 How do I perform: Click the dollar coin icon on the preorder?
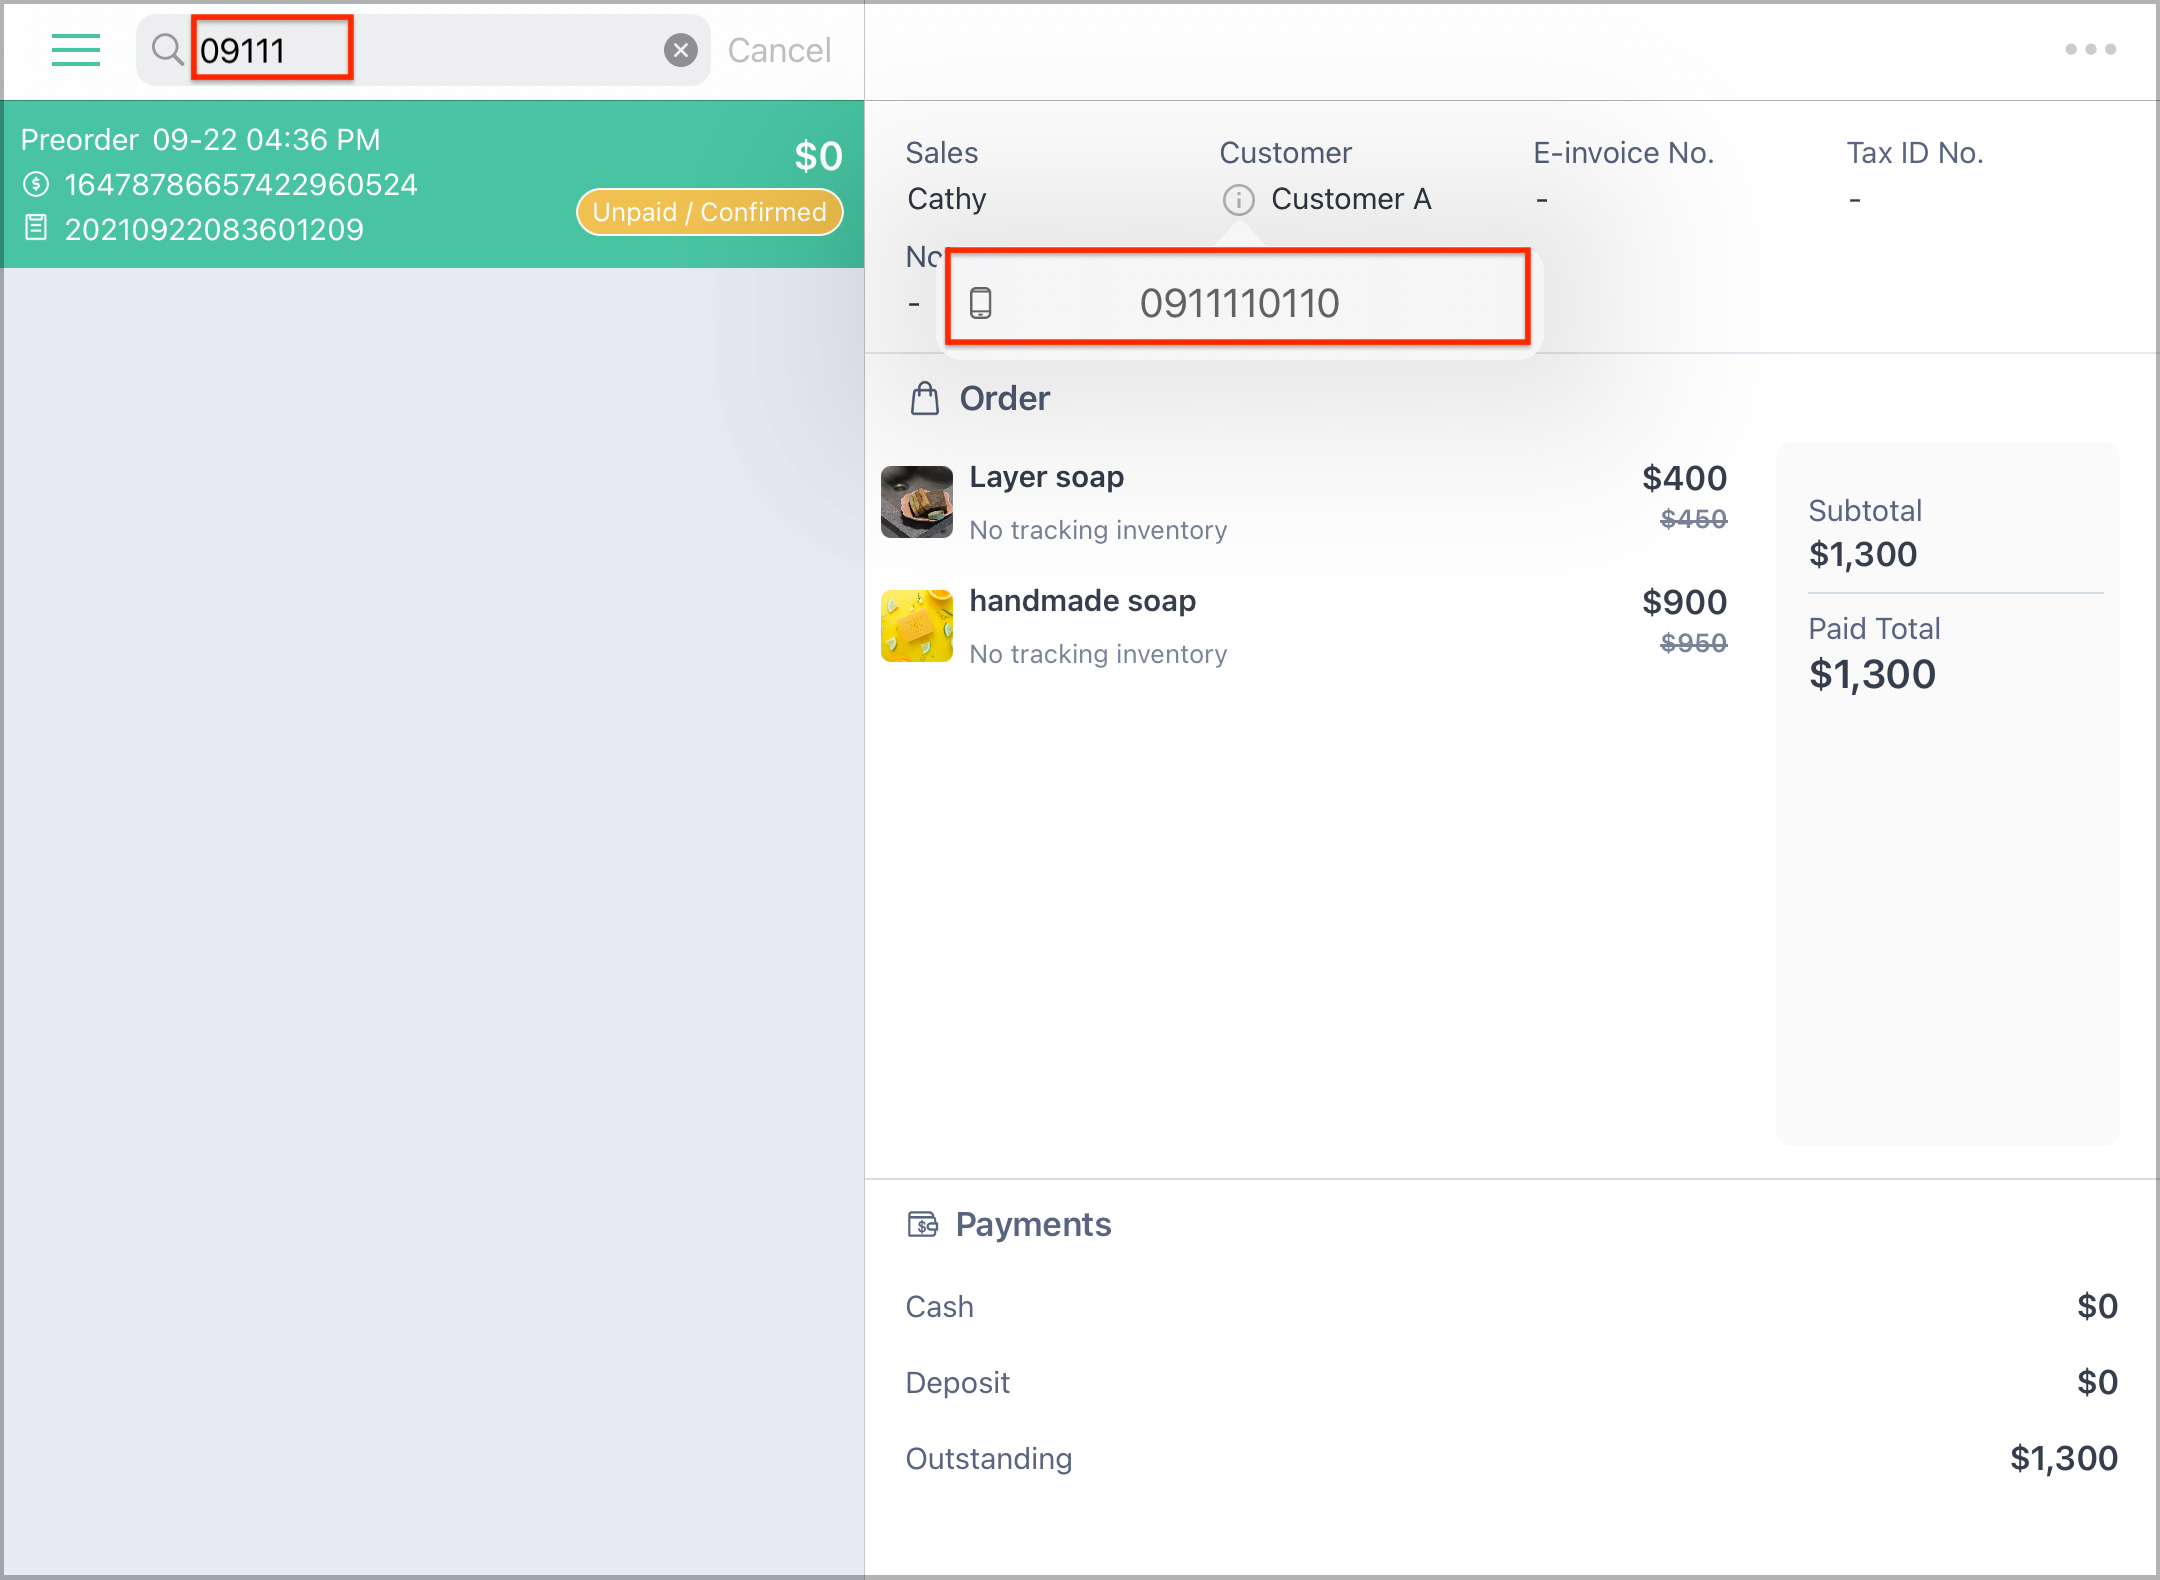click(36, 184)
